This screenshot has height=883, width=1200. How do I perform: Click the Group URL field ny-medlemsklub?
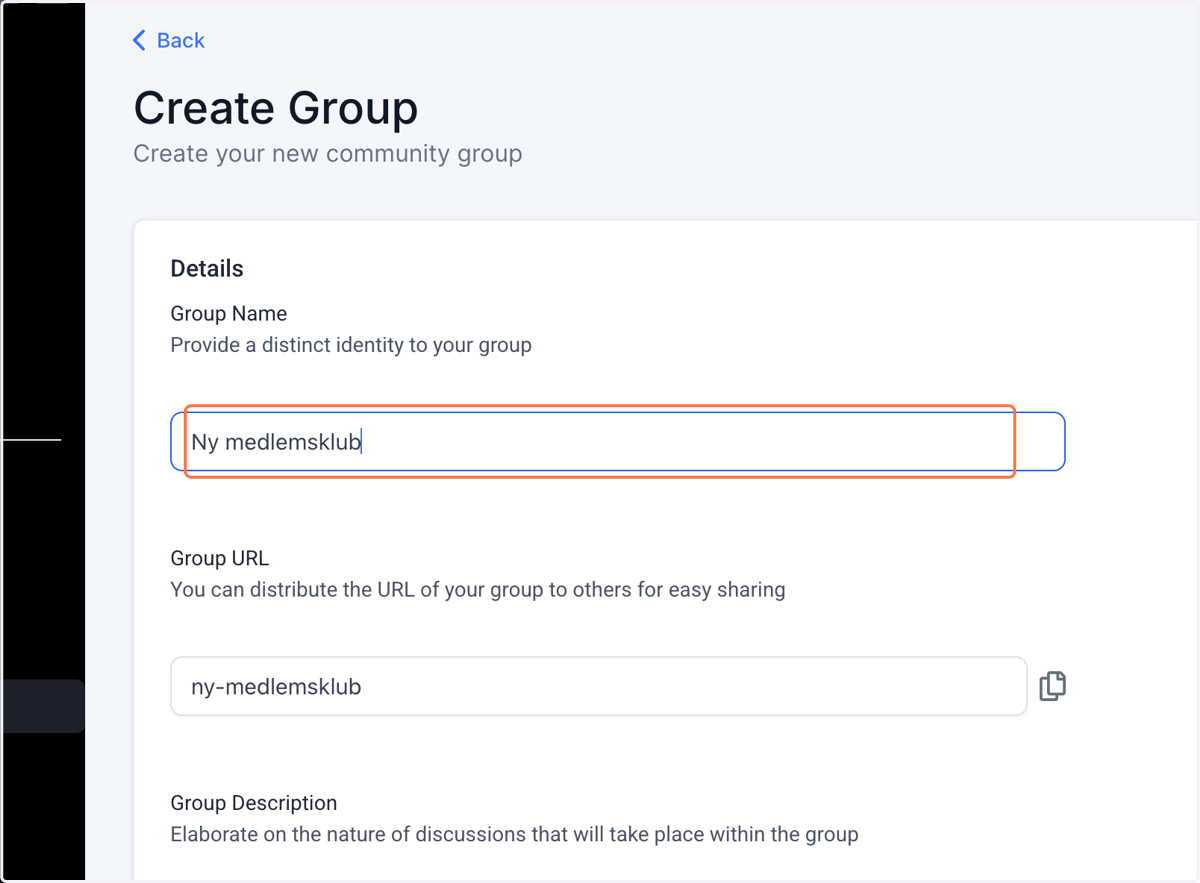598,686
